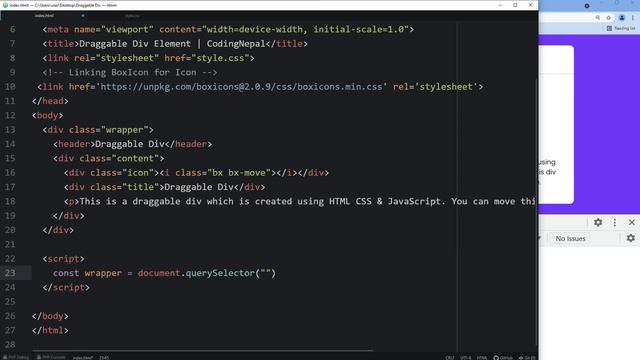Open PHP Console in status bar
Screen dimensions: 640x360
click(x=51, y=357)
